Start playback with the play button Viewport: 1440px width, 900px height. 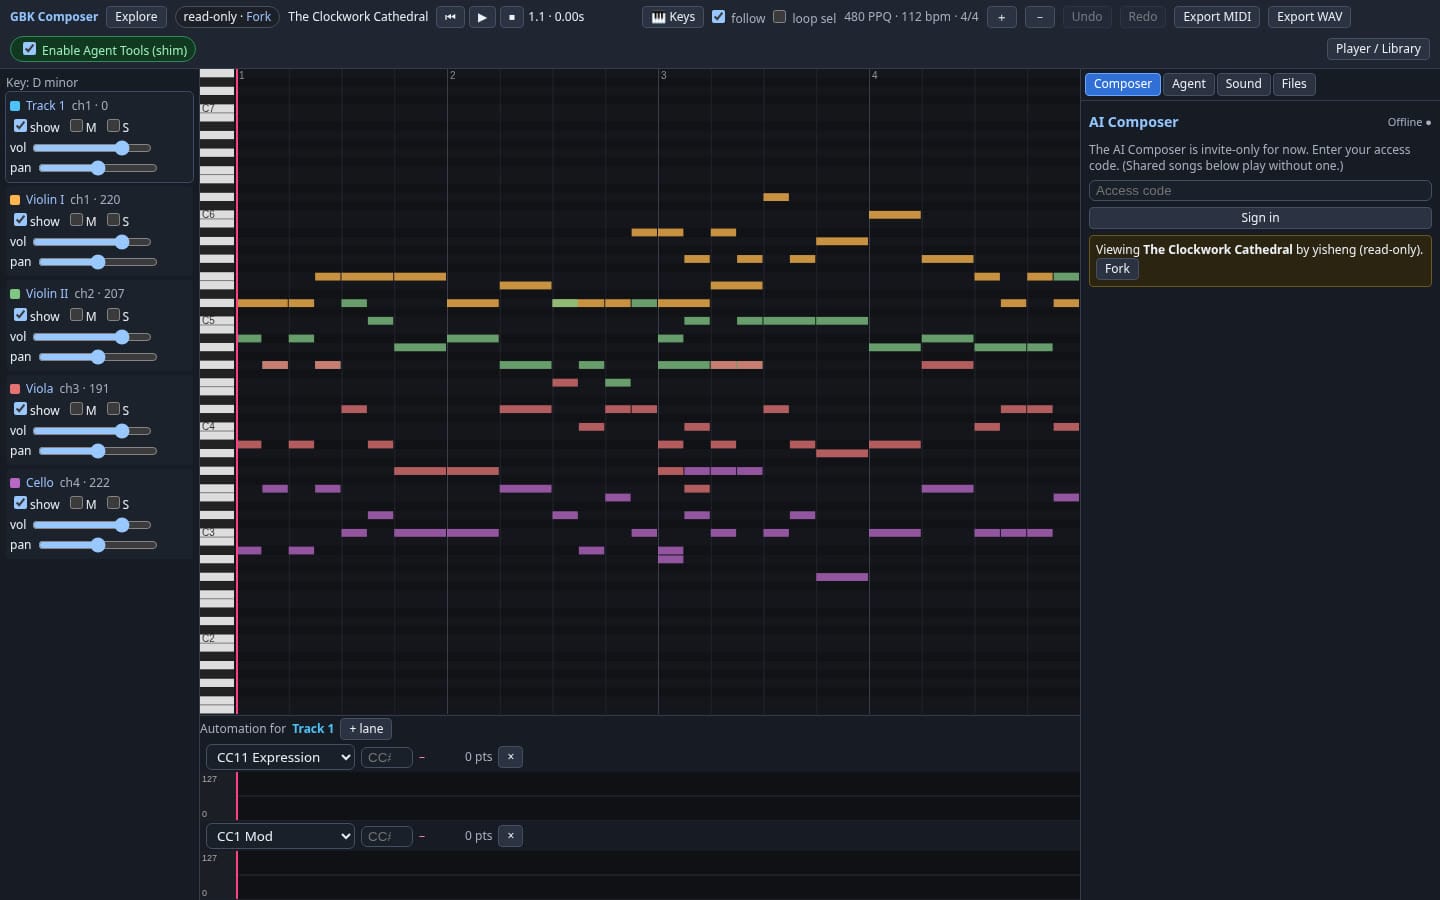coord(482,17)
